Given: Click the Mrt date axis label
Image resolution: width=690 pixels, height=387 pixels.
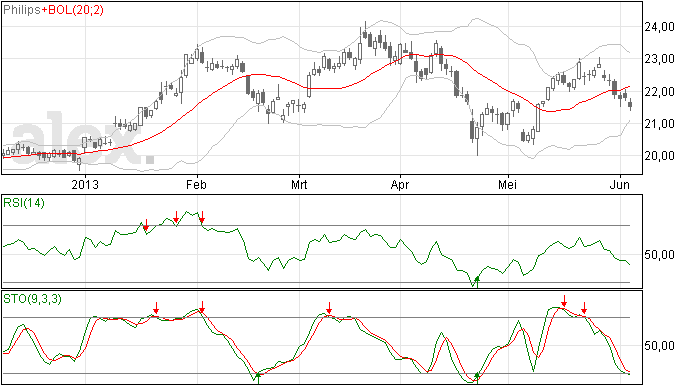Looking at the screenshot, I should pyautogui.click(x=299, y=184).
